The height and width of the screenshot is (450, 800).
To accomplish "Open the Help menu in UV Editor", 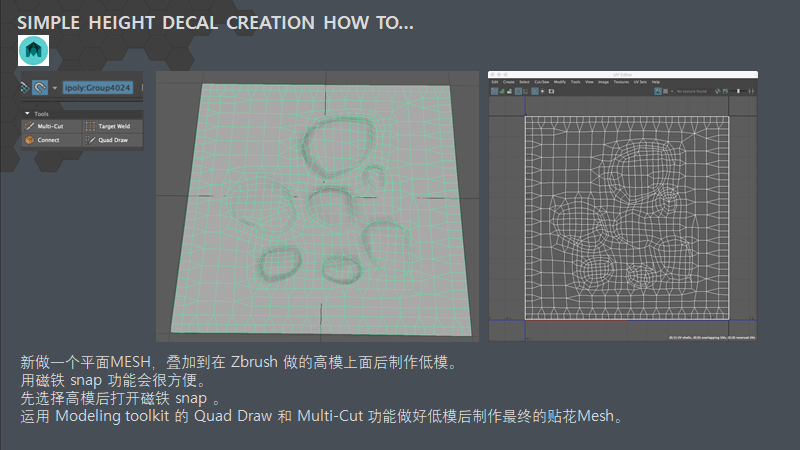I will (657, 82).
